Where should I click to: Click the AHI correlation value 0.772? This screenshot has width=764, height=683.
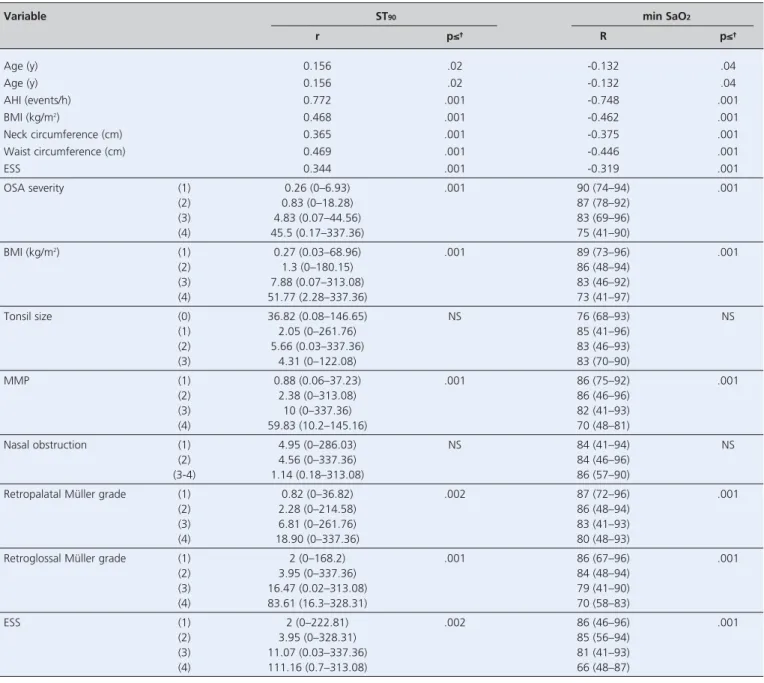coord(317,100)
